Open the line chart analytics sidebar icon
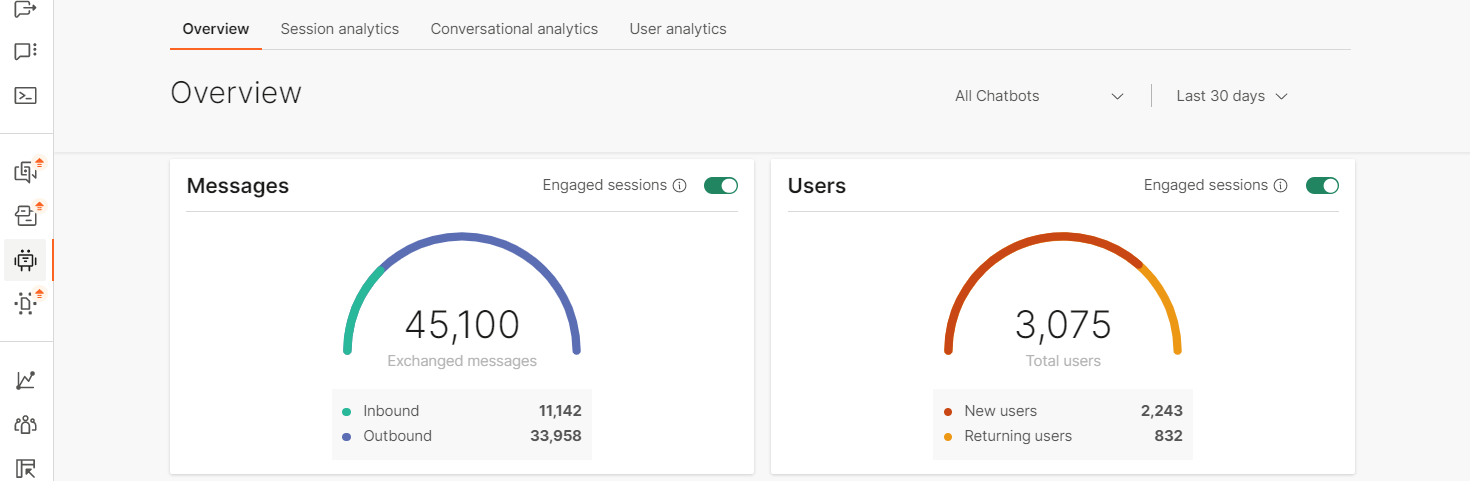The width and height of the screenshot is (1470, 481). (x=26, y=380)
